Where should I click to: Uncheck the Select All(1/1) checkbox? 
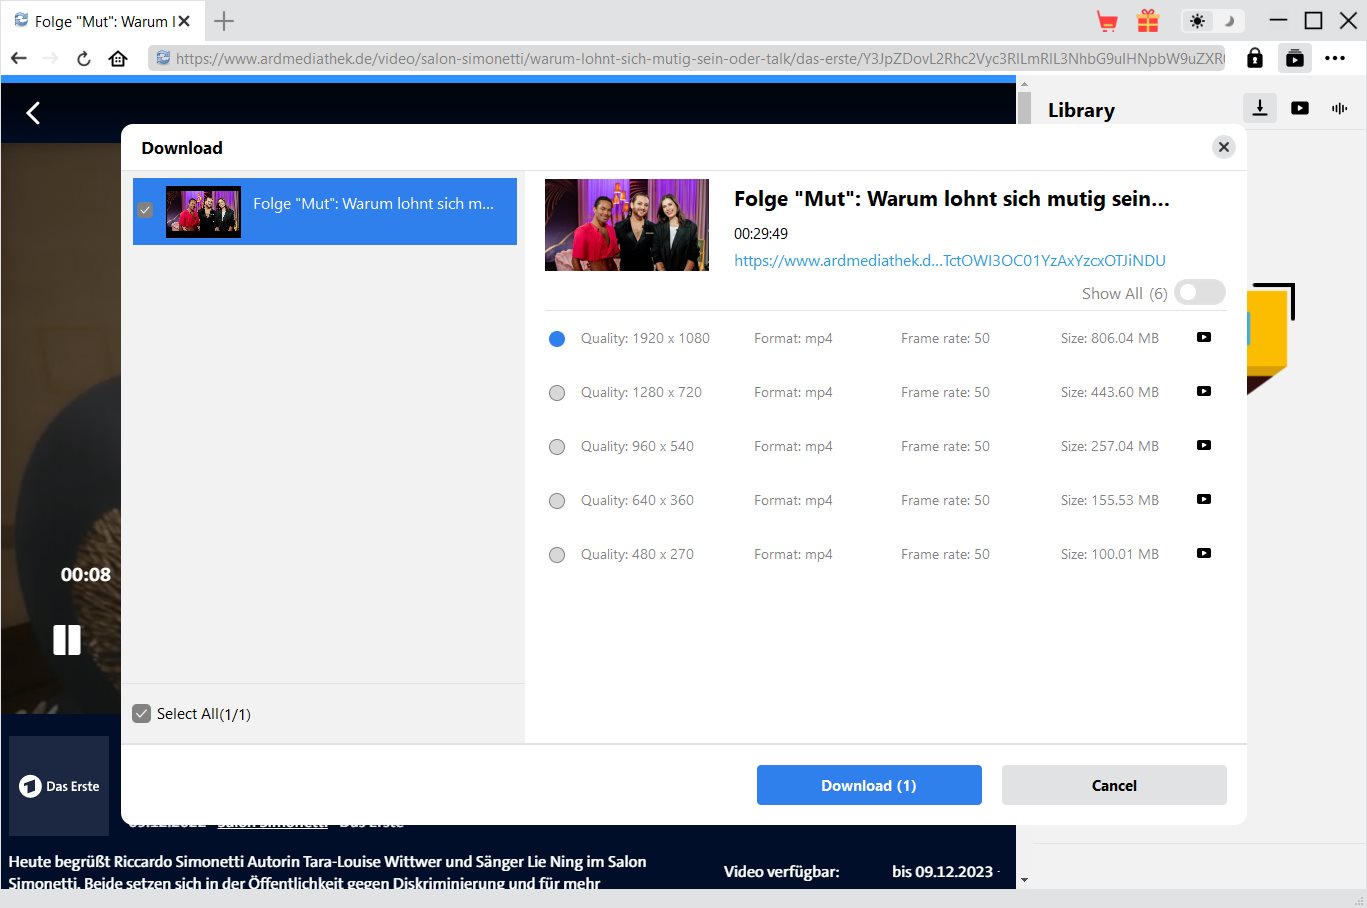pyautogui.click(x=142, y=713)
